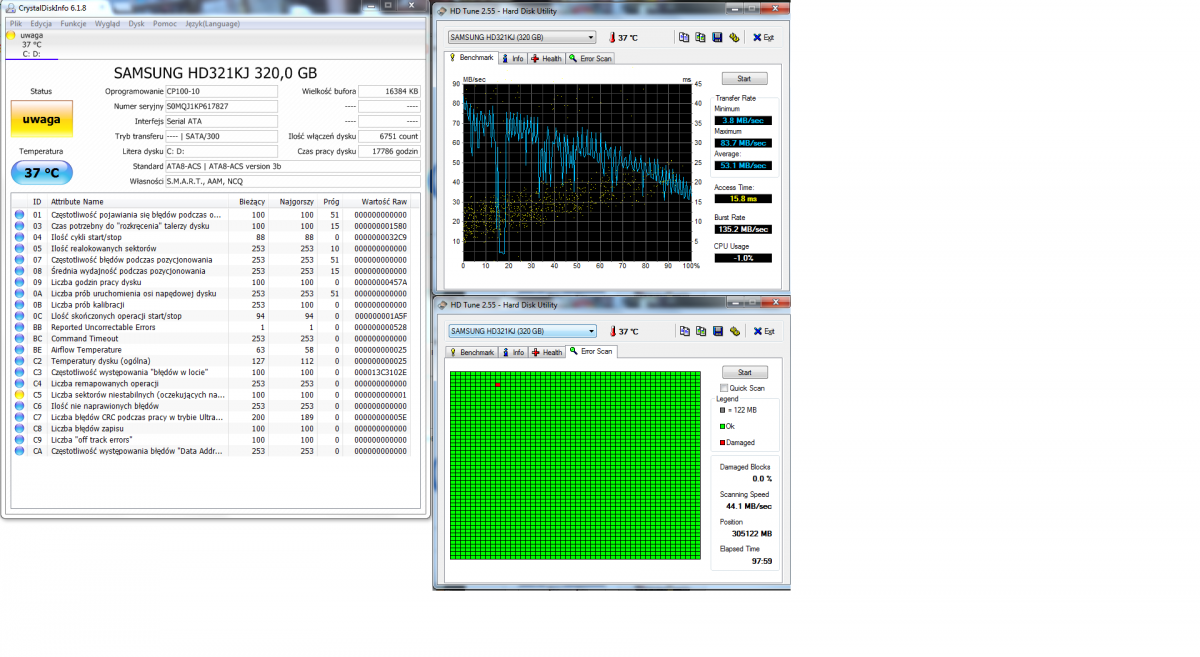Switch to Benchmark tab in Error Scan window

(472, 352)
